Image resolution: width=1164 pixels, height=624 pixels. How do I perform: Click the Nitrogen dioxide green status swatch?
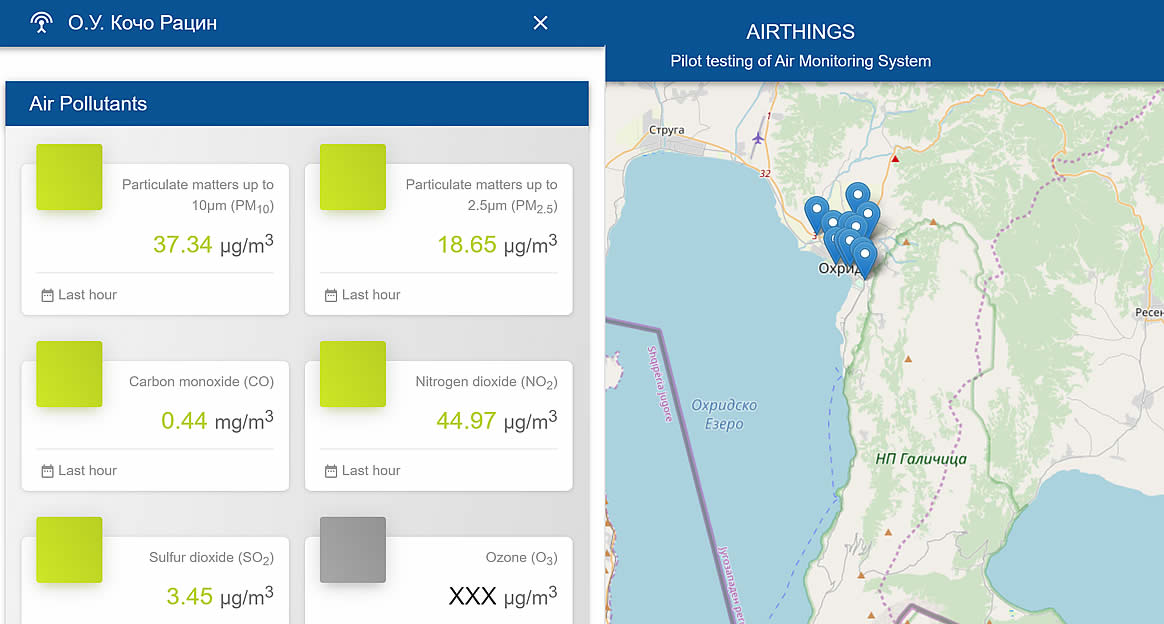click(353, 374)
